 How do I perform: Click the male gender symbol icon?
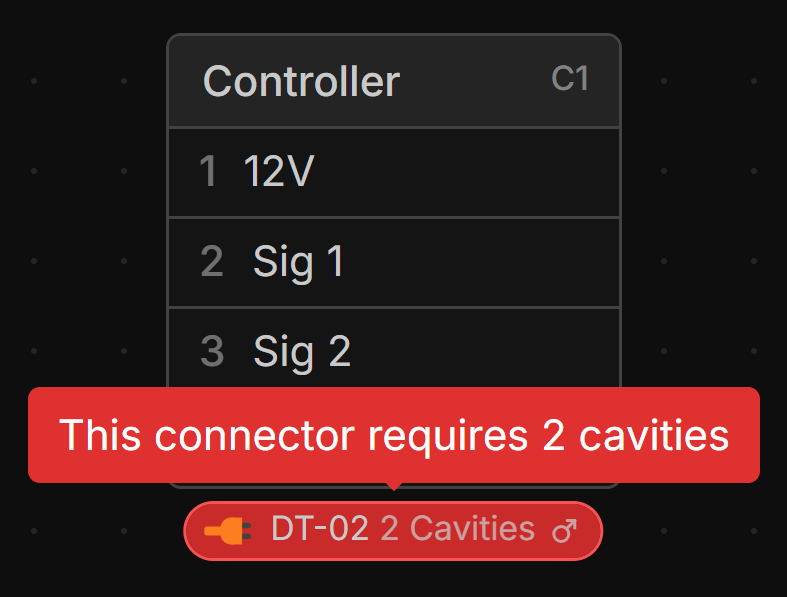pyautogui.click(x=565, y=531)
